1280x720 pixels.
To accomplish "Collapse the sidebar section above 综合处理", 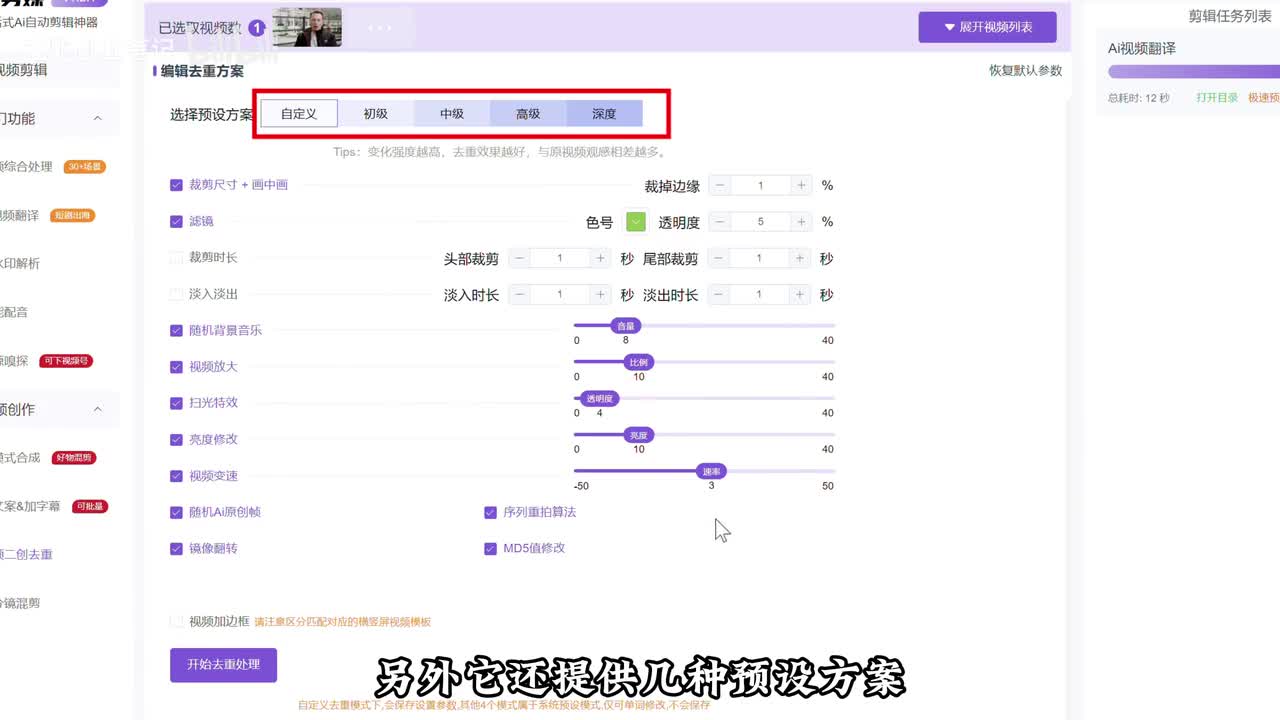I will [98, 119].
